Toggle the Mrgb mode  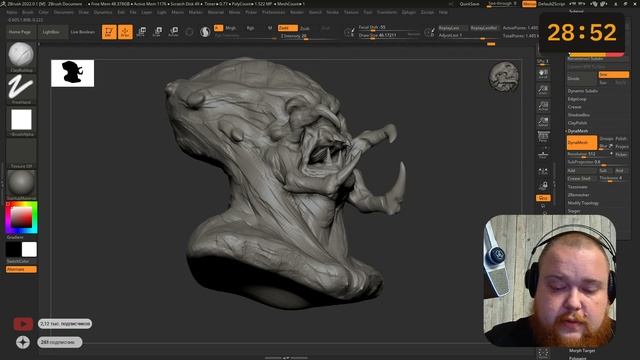pyautogui.click(x=231, y=28)
